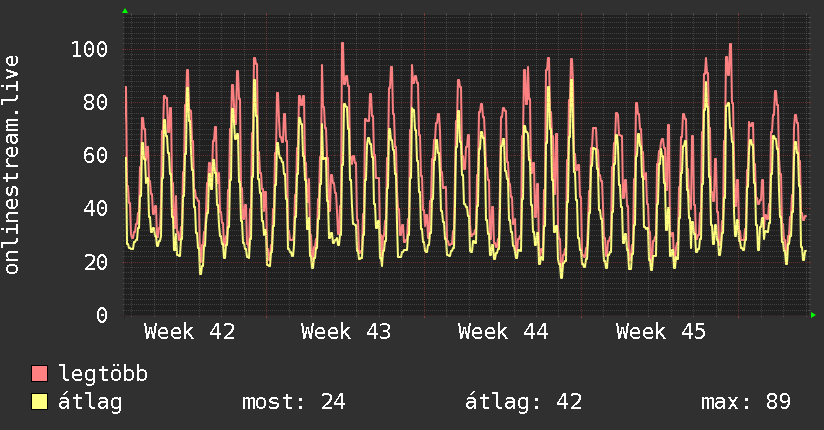Click the Week 43 axis label
The height and width of the screenshot is (430, 824).
tap(346, 332)
